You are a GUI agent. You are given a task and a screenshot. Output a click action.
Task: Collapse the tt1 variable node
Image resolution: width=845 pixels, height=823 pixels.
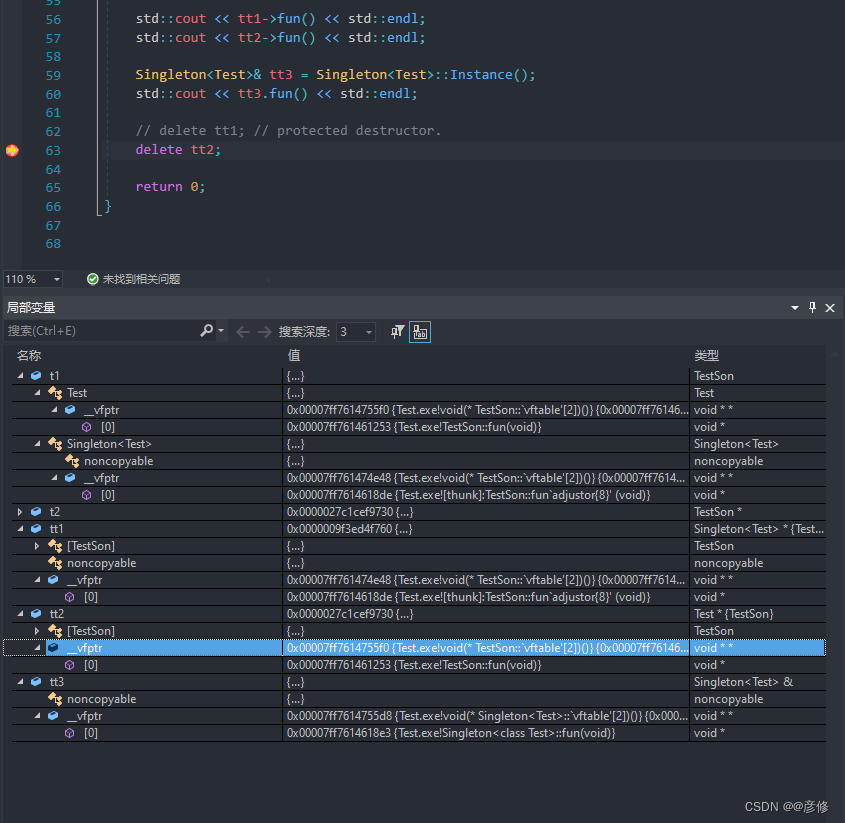coord(20,529)
